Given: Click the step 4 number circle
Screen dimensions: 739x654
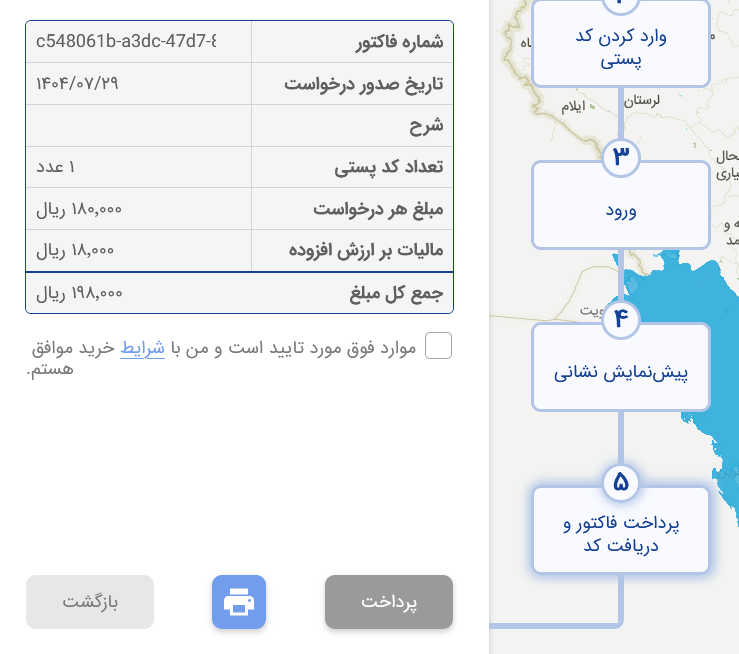Looking at the screenshot, I should (x=620, y=319).
